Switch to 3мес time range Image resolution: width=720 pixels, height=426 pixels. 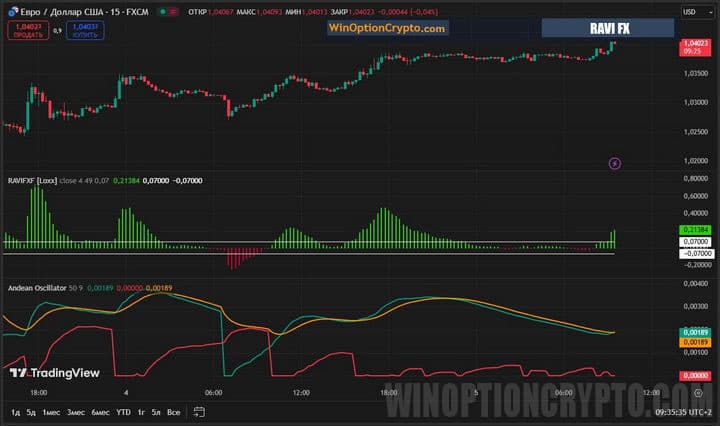pyautogui.click(x=75, y=411)
